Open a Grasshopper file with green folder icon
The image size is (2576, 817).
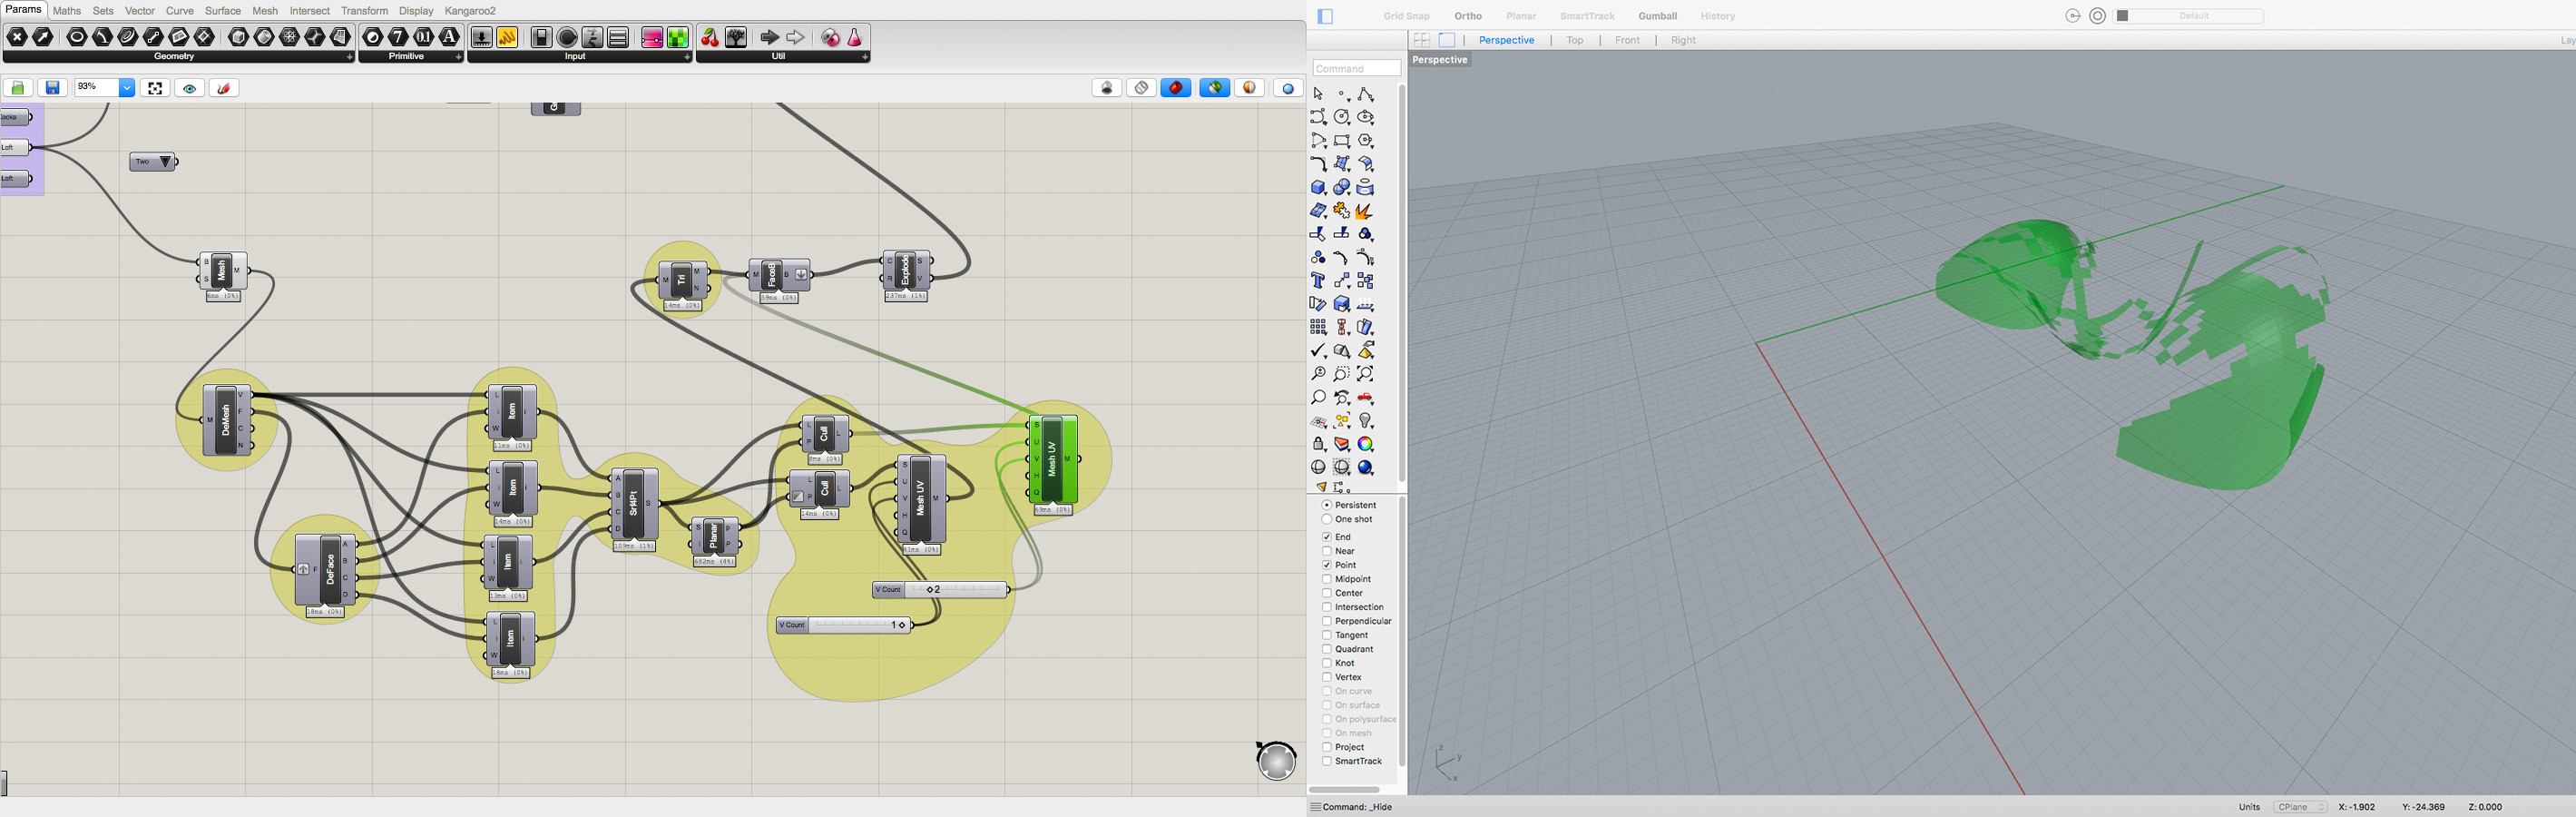coord(19,88)
